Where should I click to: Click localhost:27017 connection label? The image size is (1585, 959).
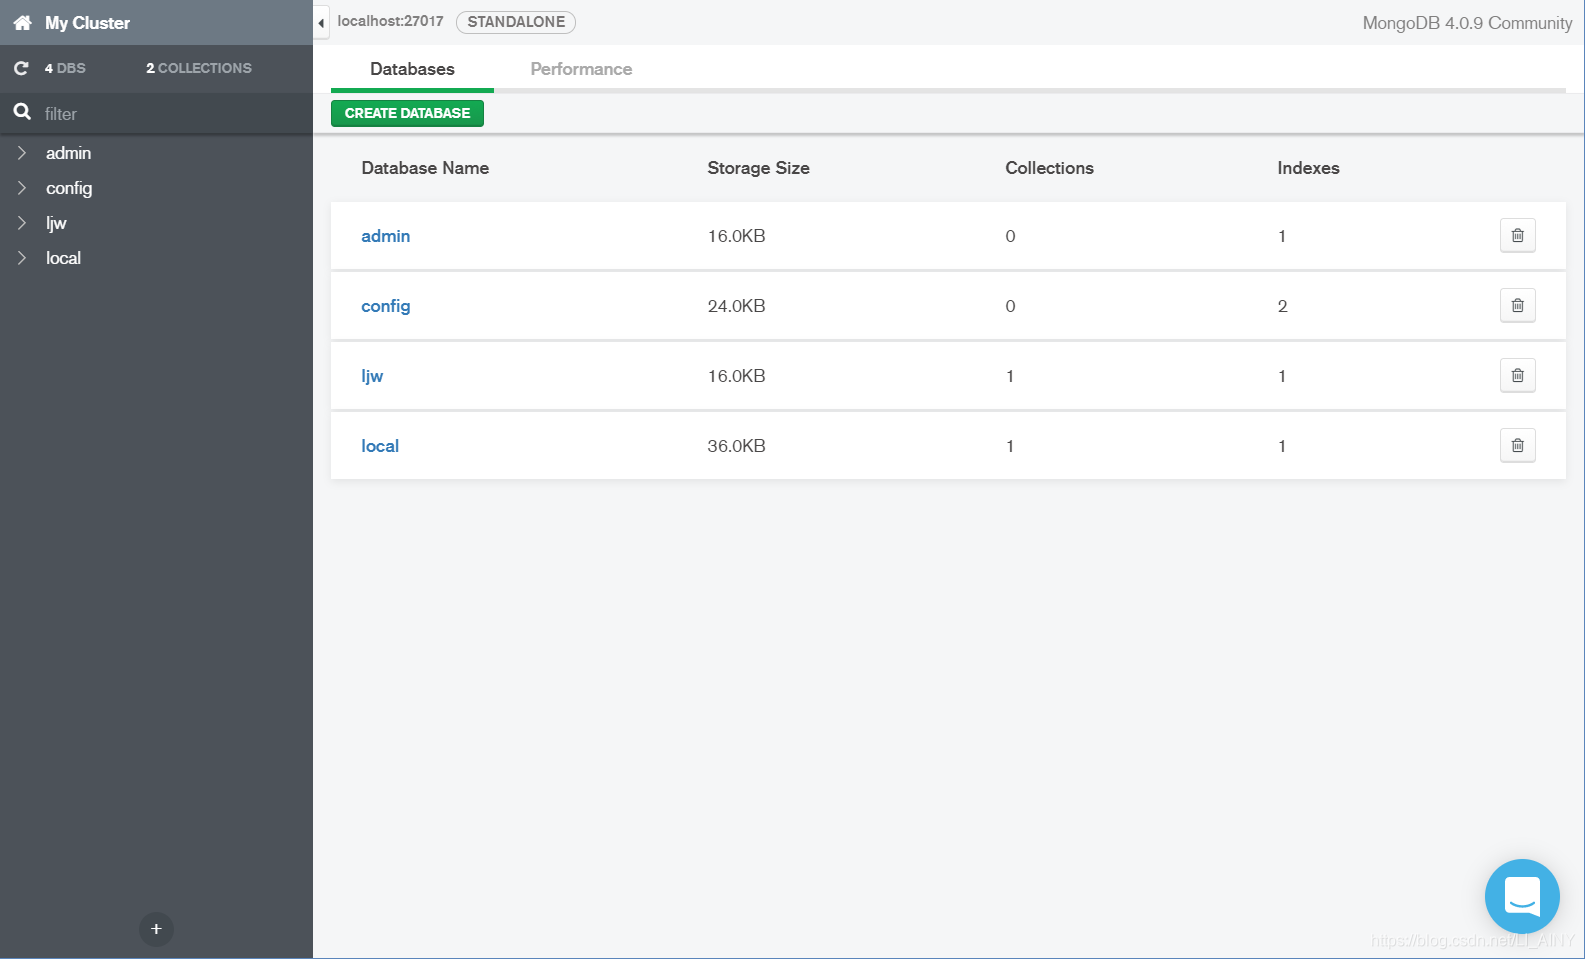(x=390, y=21)
